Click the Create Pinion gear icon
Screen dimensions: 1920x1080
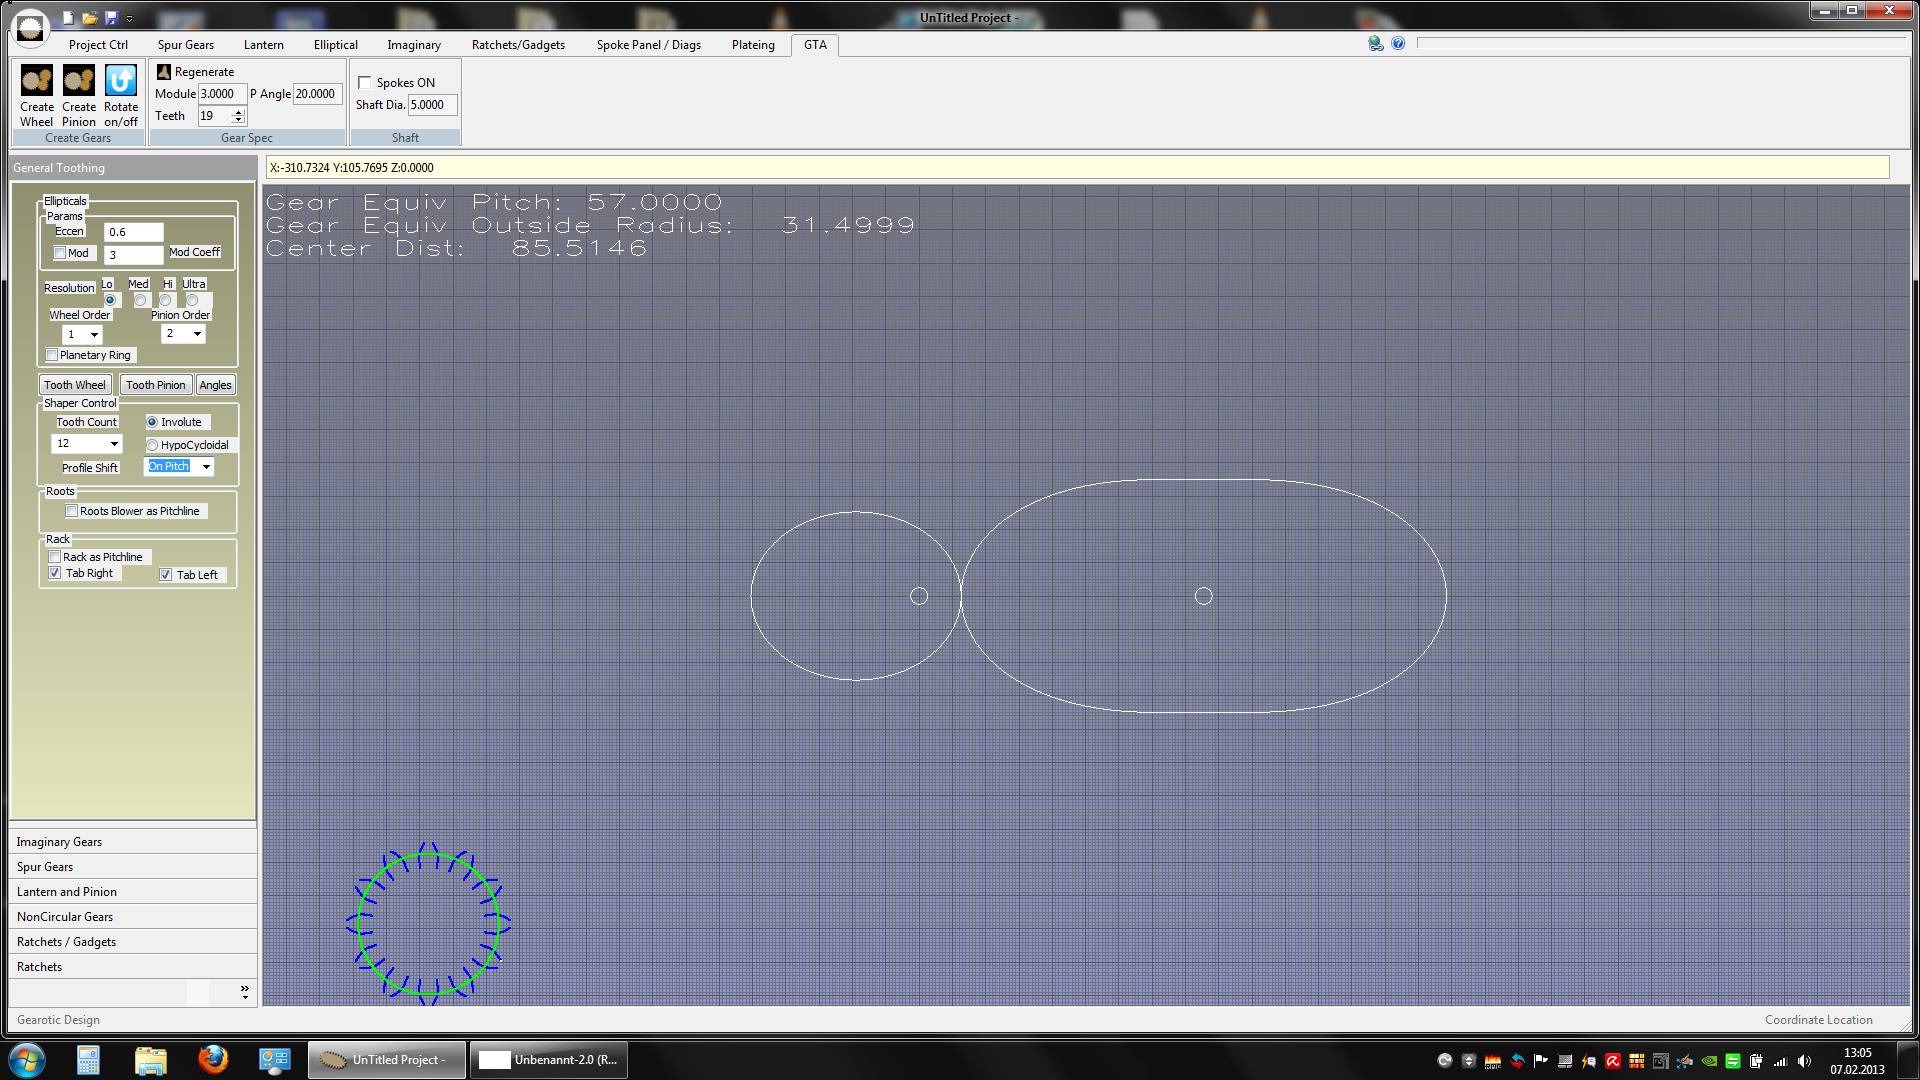coord(79,81)
